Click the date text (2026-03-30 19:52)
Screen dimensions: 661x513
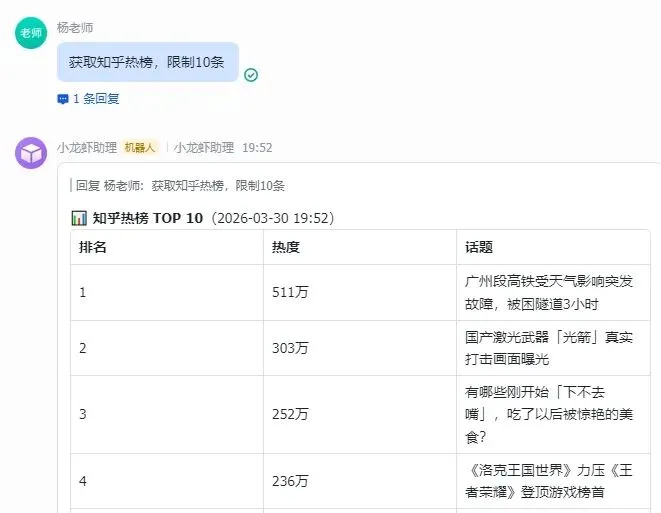[273, 218]
